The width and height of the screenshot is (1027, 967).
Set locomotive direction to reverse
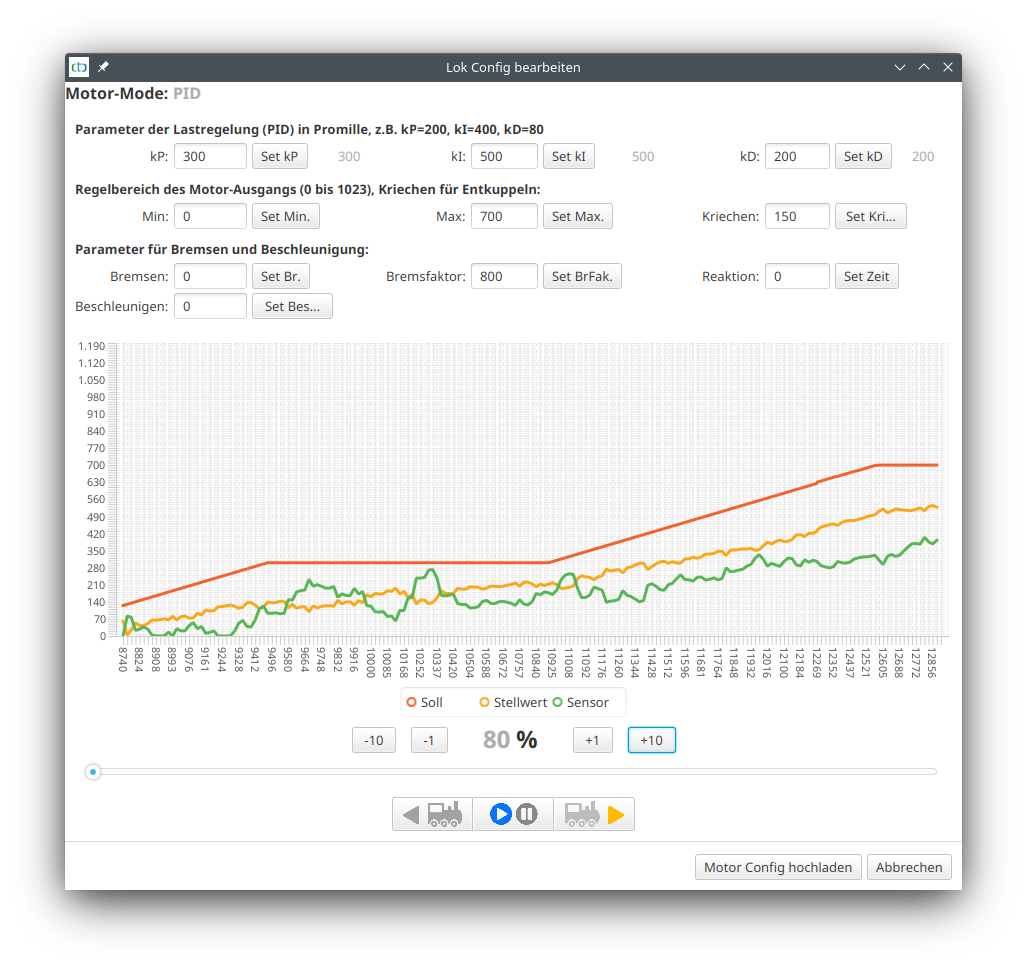tap(432, 814)
